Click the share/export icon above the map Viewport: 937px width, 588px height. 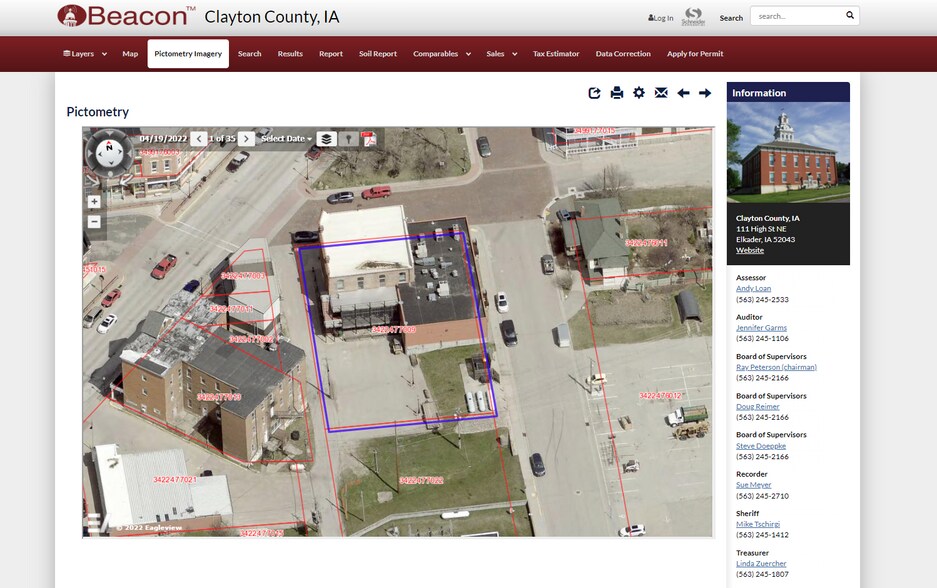tap(595, 93)
